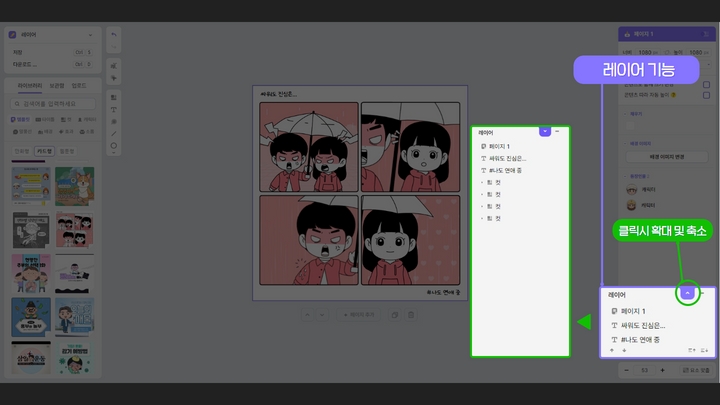Expand the enlarged layer panel's purple dropdown arrow

[x=544, y=131]
